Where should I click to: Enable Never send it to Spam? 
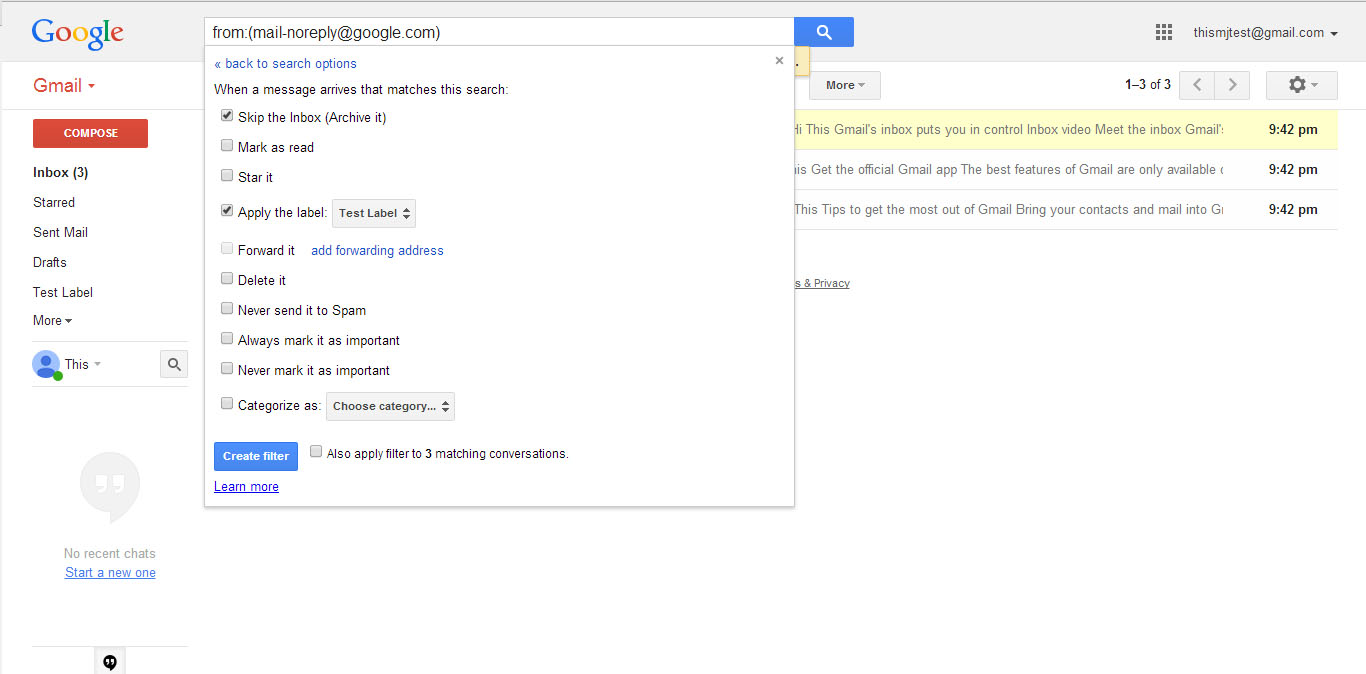(227, 309)
